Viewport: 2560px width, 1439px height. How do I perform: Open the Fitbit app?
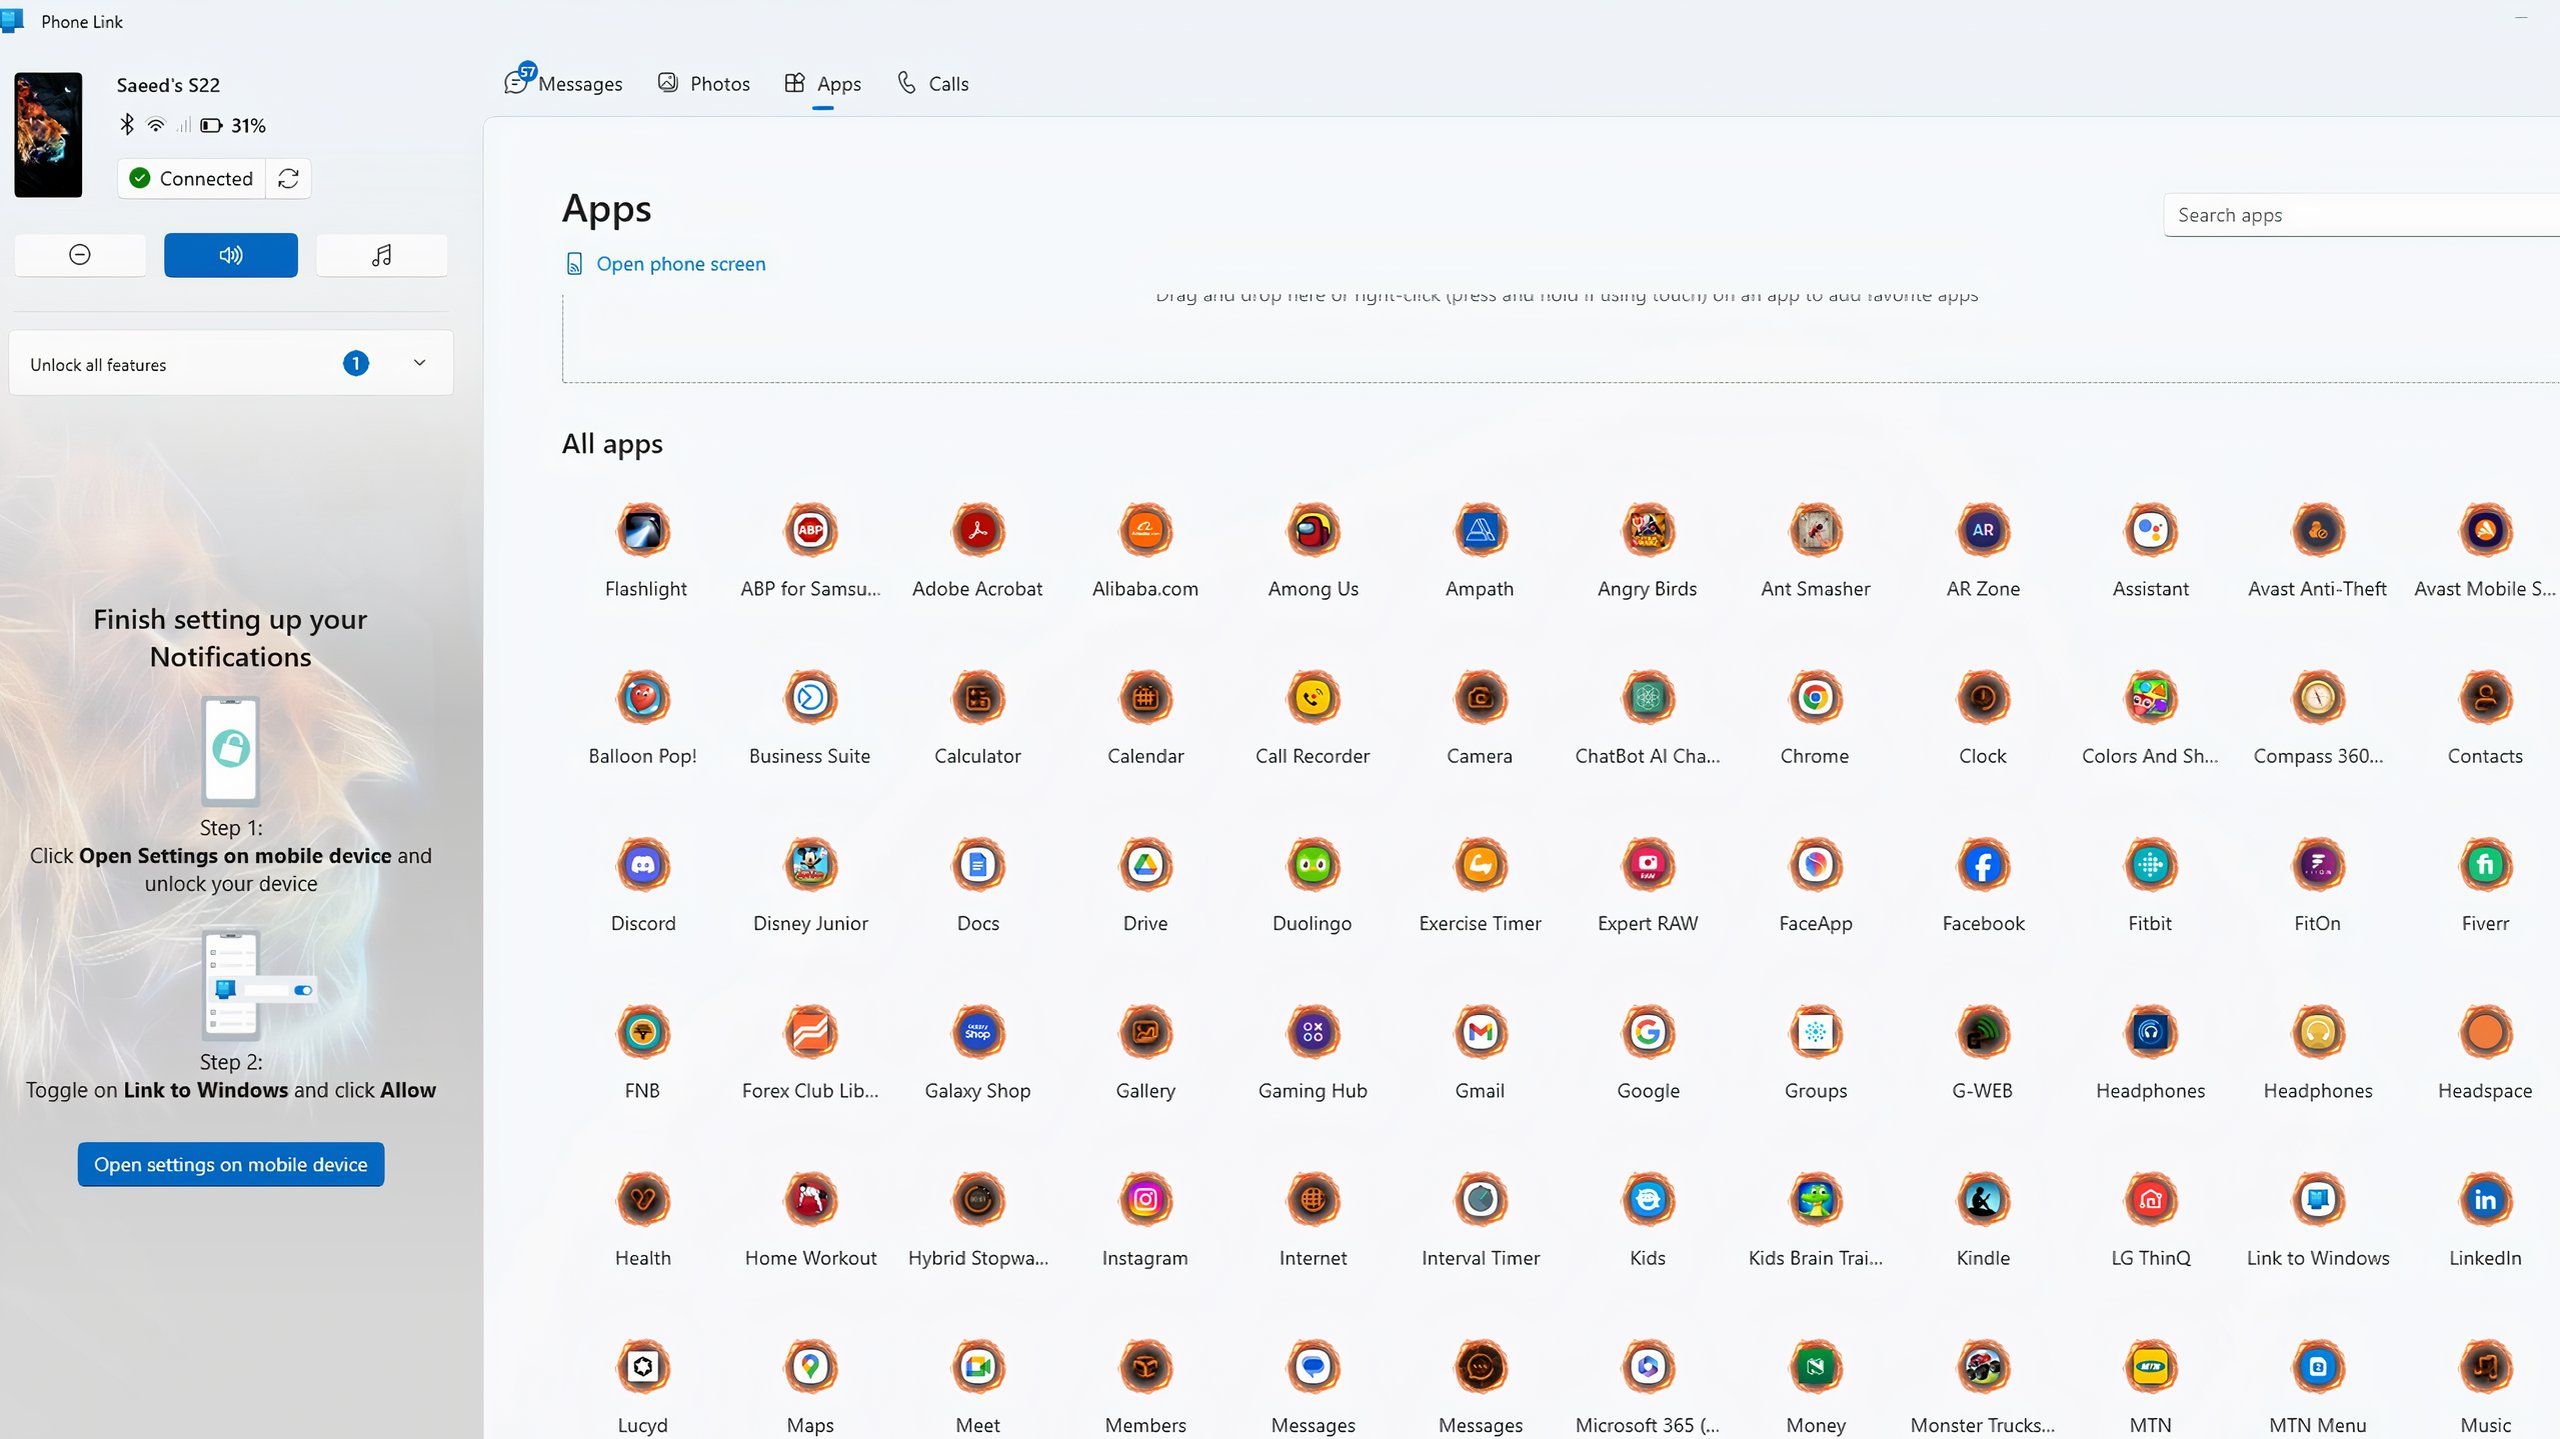(x=2151, y=865)
